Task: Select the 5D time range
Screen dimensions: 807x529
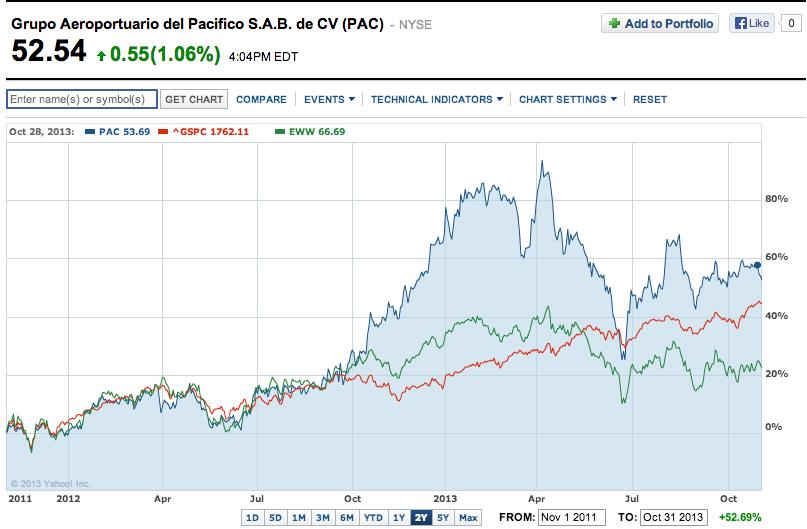Action: pyautogui.click(x=275, y=517)
